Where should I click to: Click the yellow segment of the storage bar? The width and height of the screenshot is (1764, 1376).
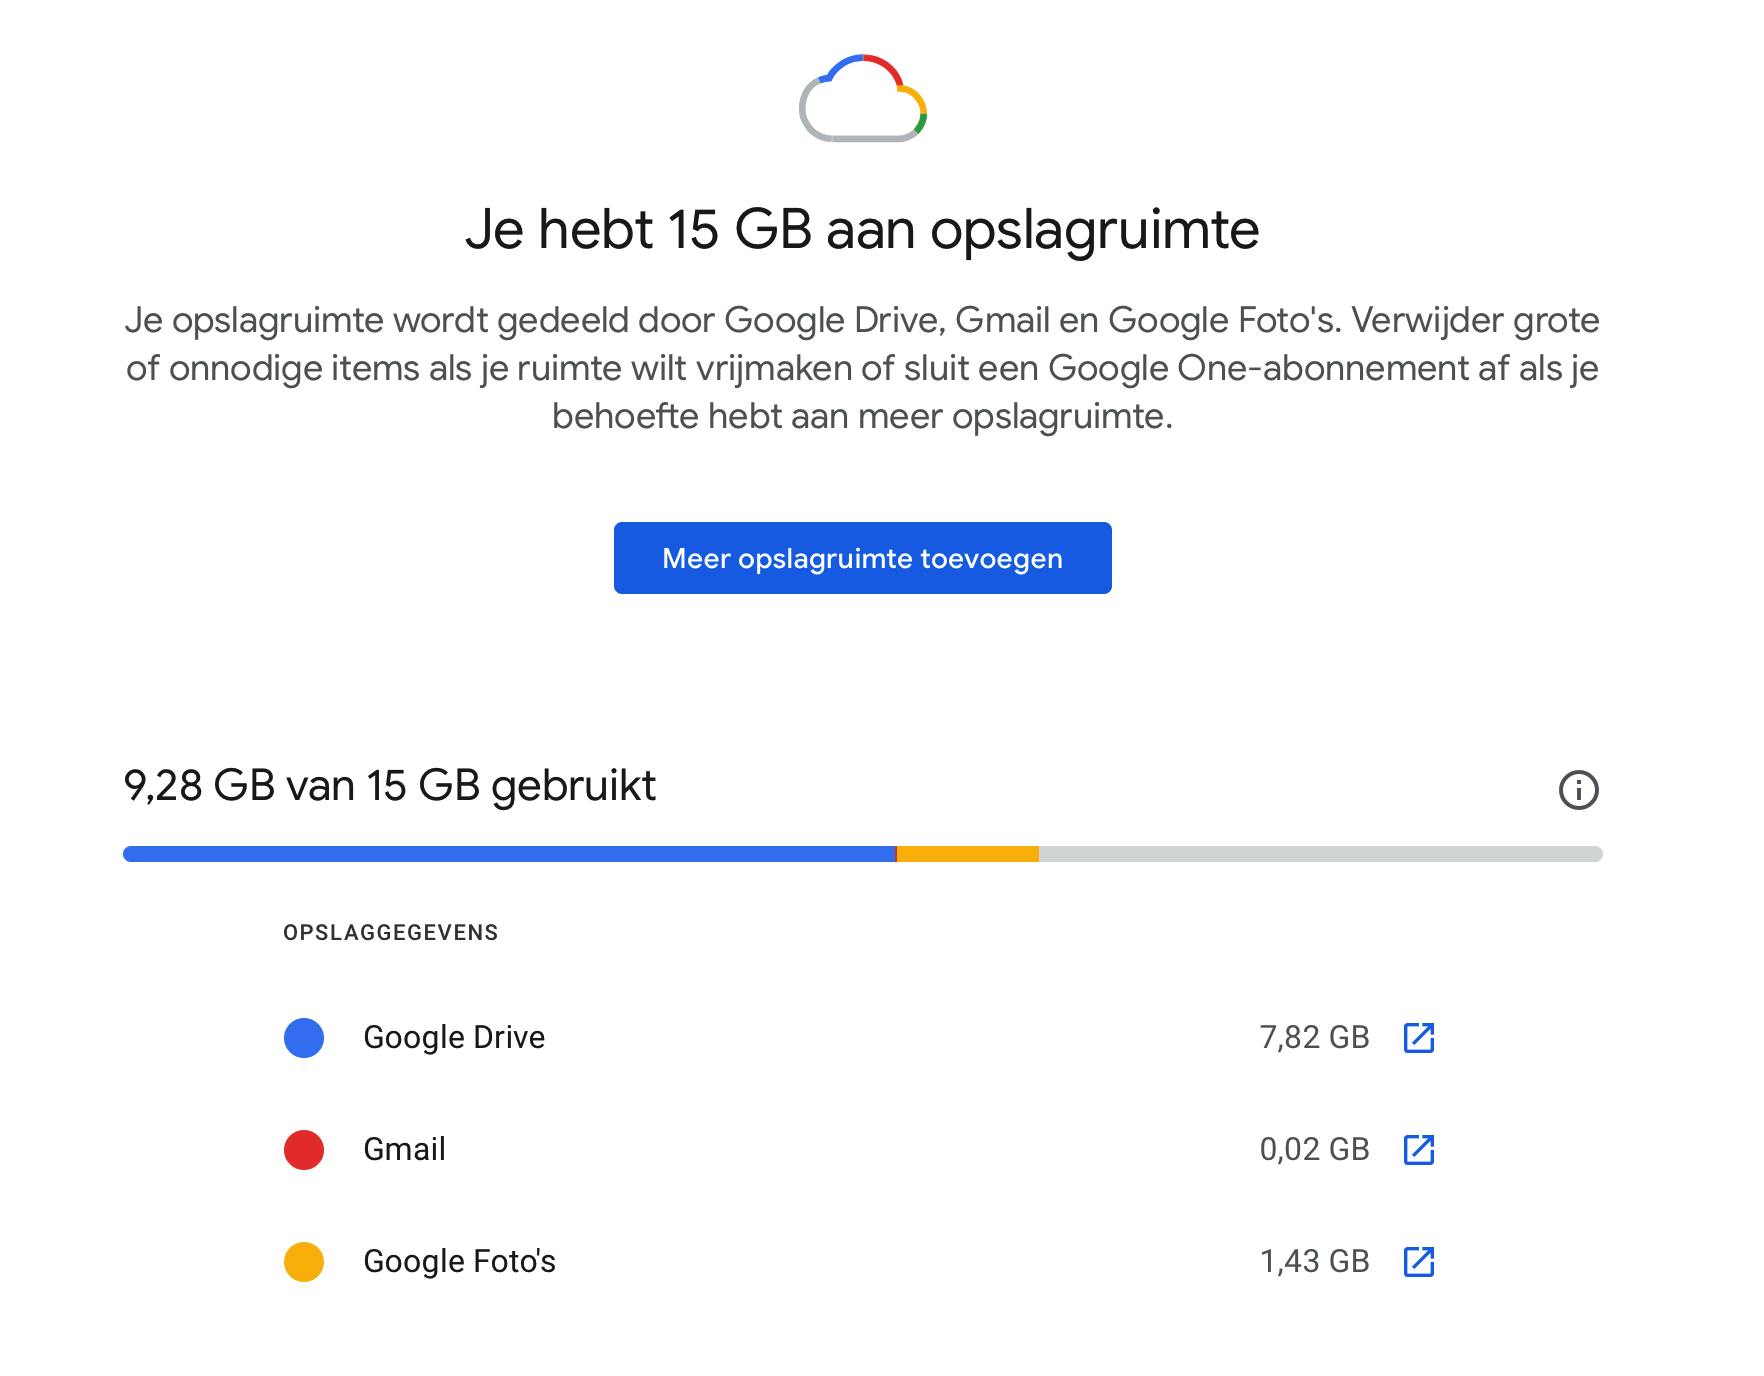968,854
